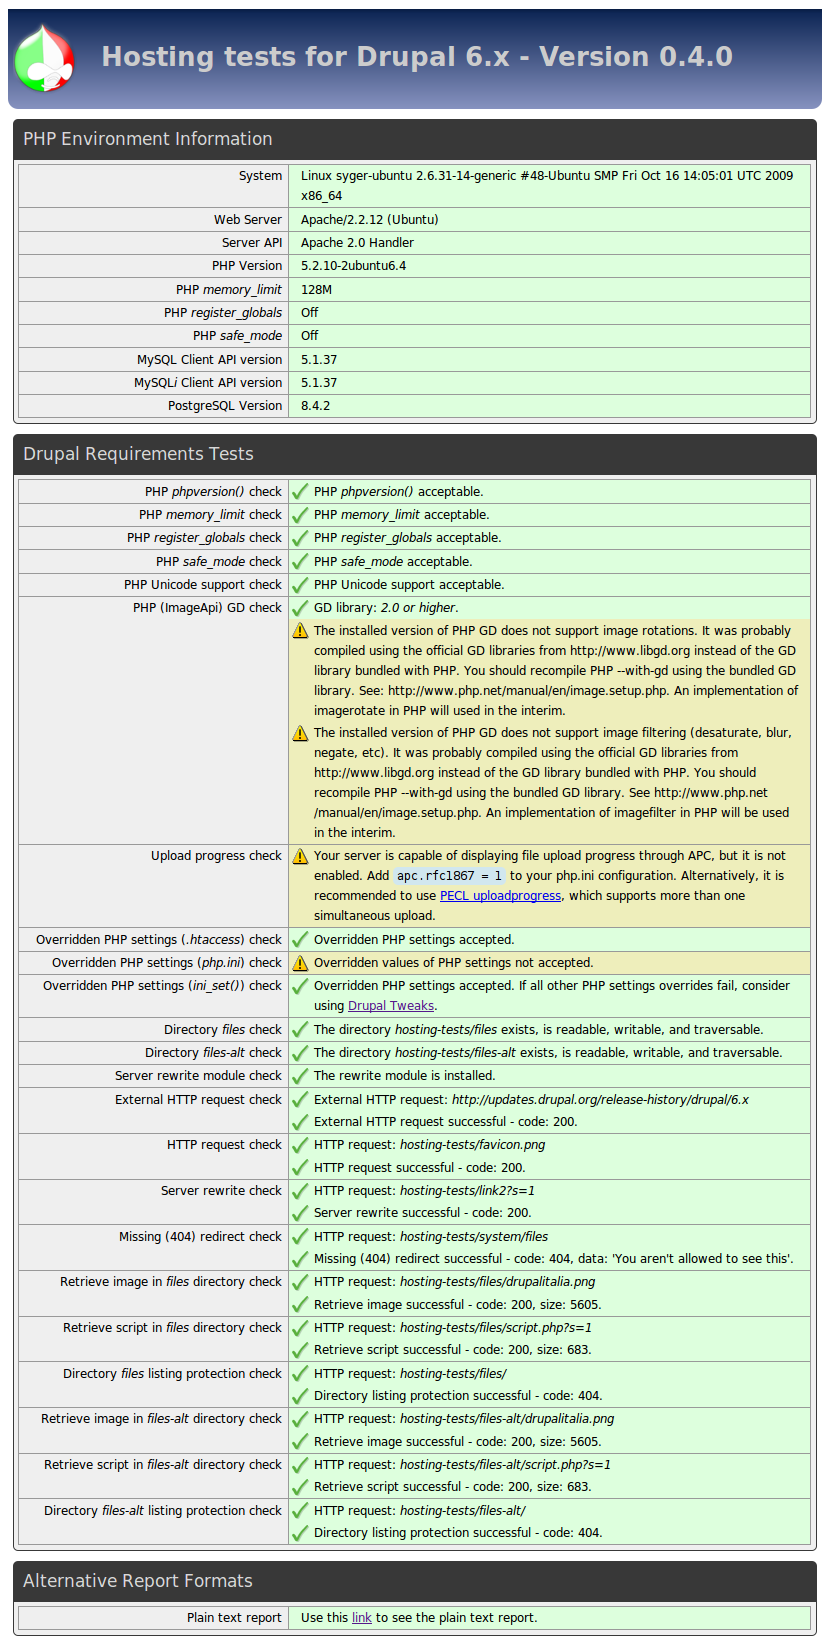Click the PHP Environment Information section header
Screen dimensions: 830x1646
coord(415,139)
